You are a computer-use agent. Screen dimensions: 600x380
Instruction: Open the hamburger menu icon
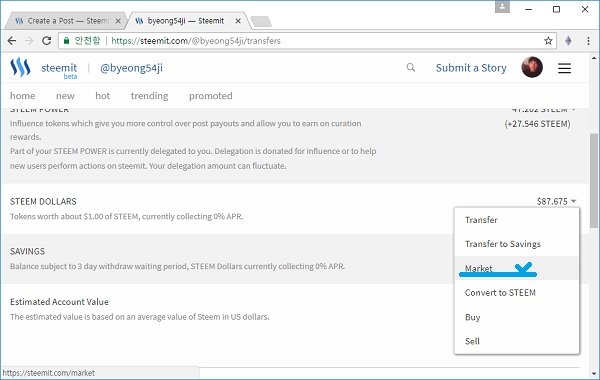tap(564, 68)
